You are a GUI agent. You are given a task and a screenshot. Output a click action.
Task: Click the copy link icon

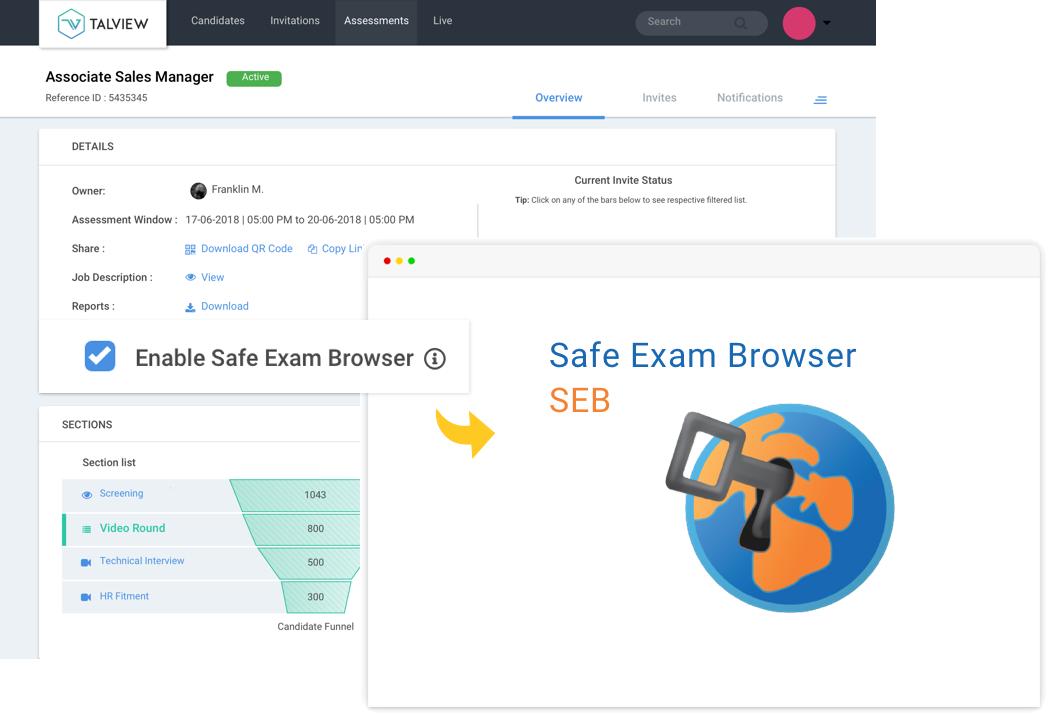(x=312, y=249)
